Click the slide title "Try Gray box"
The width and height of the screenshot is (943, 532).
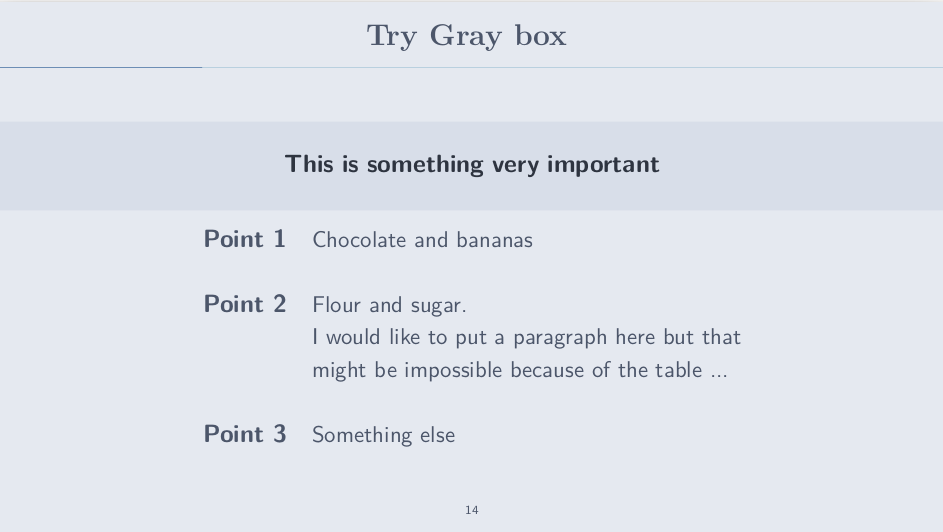pyautogui.click(x=467, y=36)
